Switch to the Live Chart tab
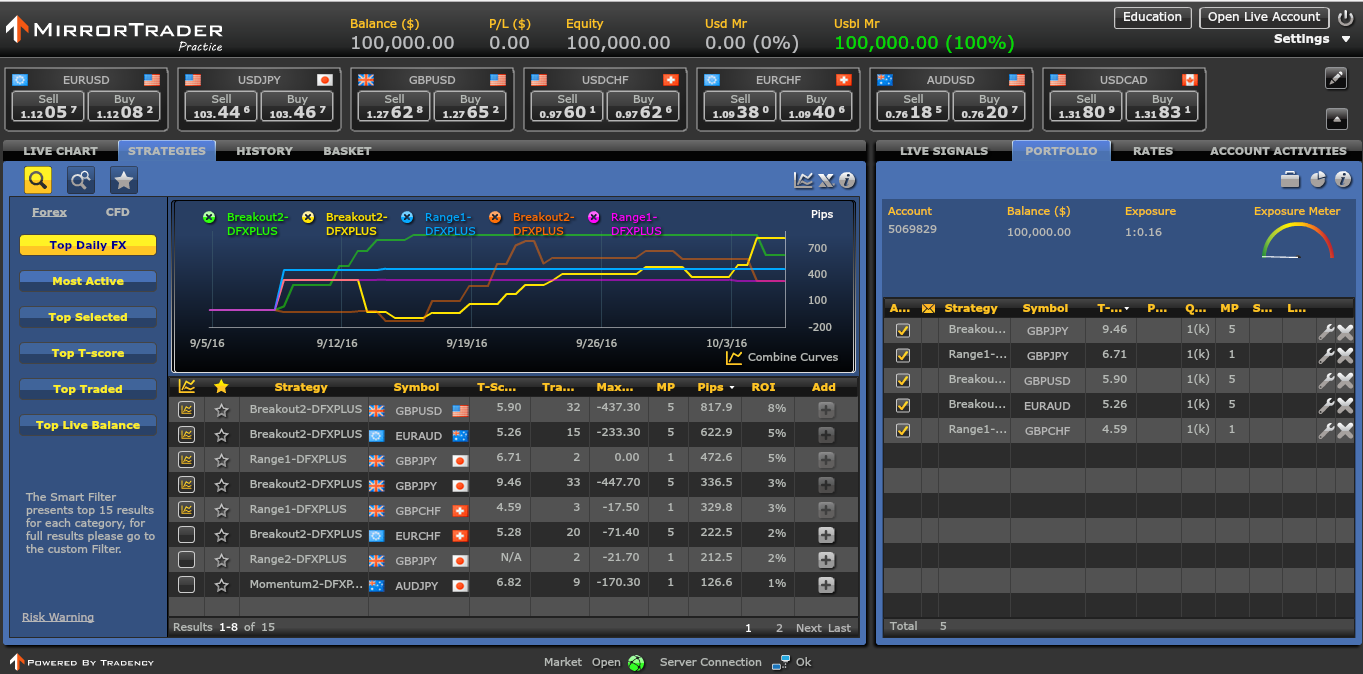Viewport: 1363px width, 674px height. click(60, 151)
